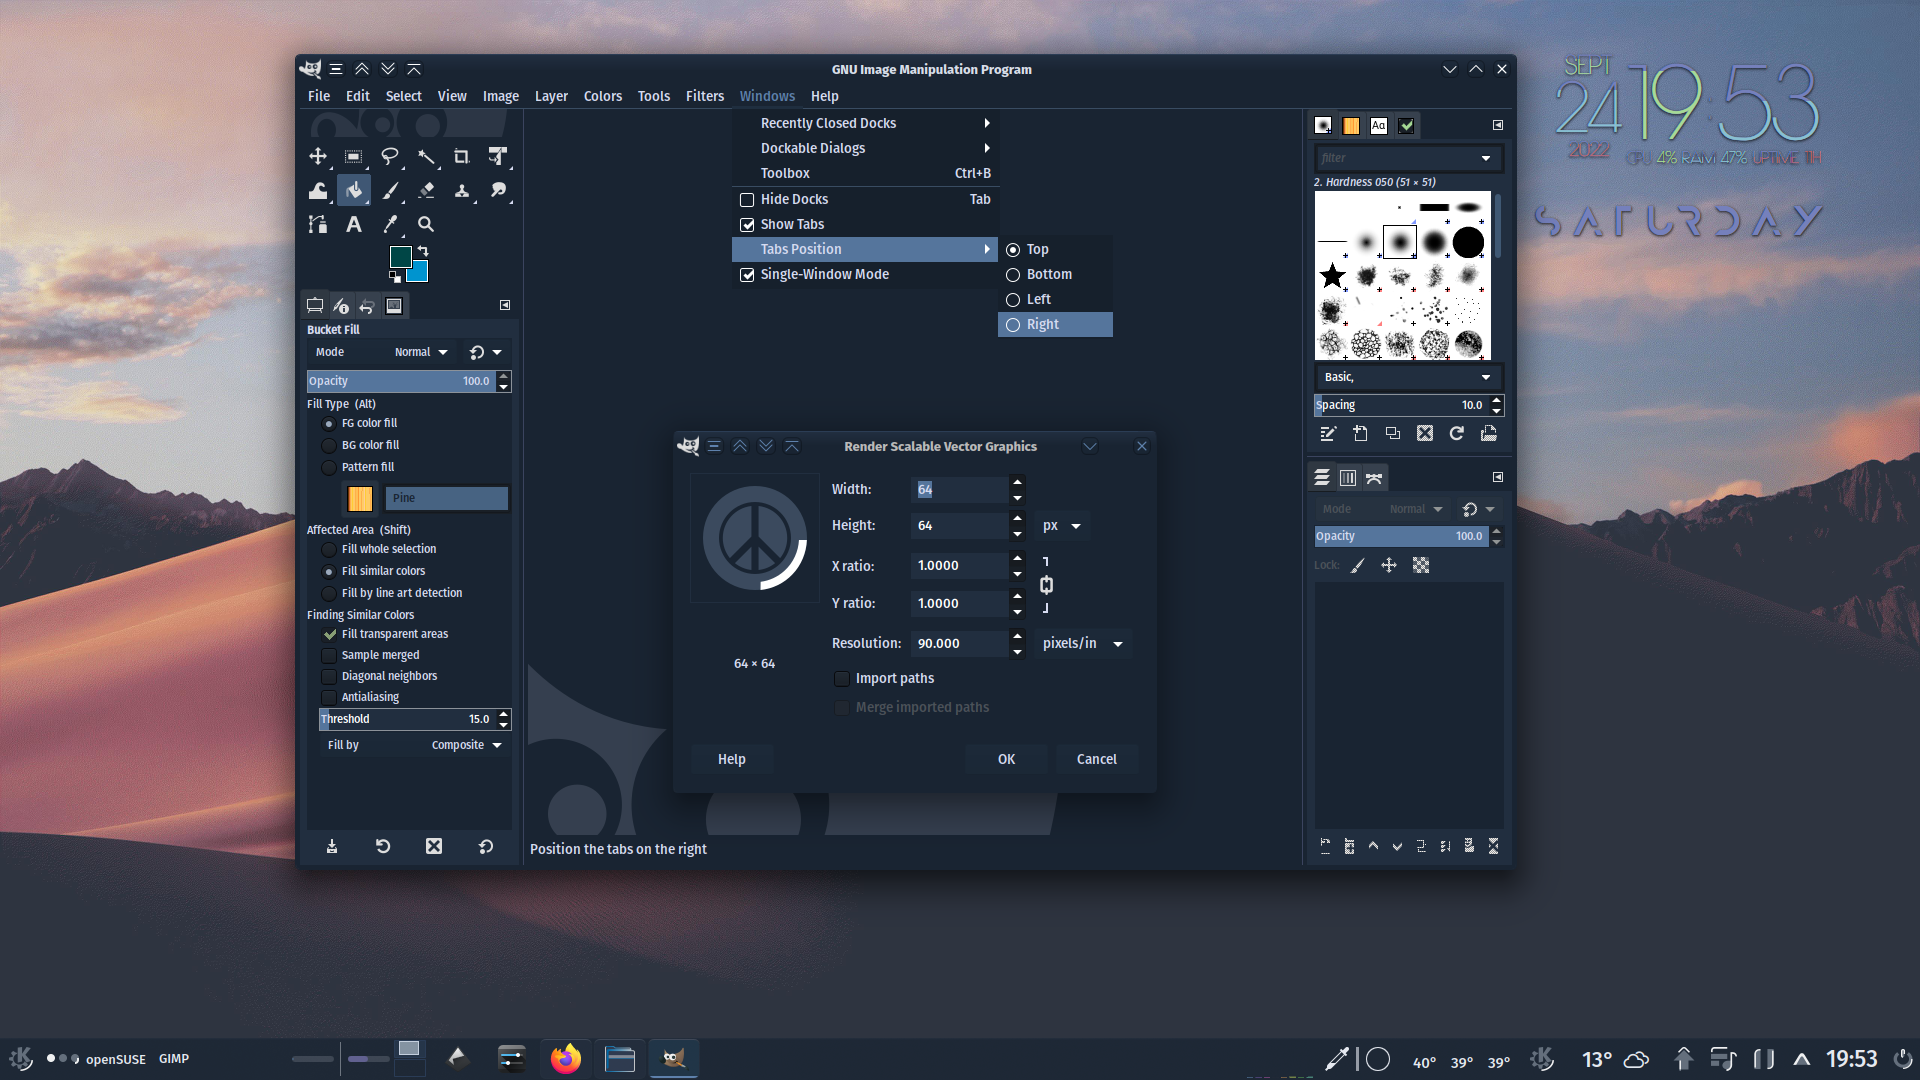
Task: Refresh the brushes list
Action: click(1456, 433)
